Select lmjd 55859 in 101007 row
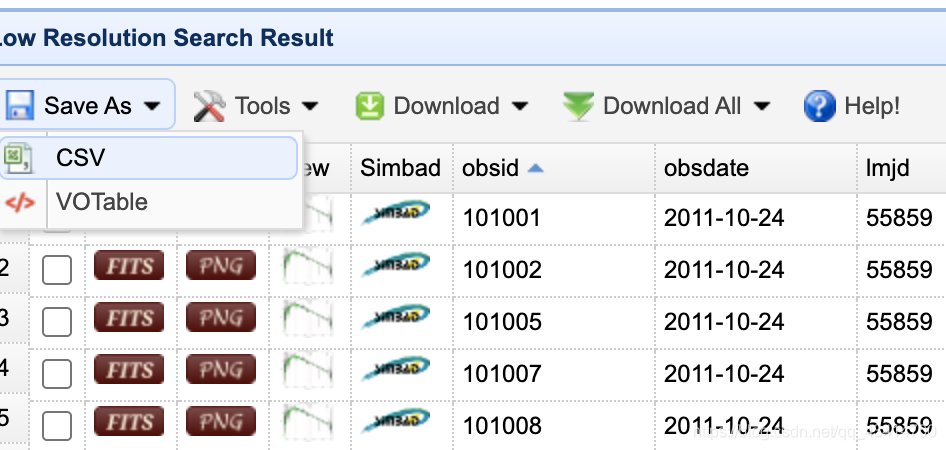946x450 pixels. [899, 373]
